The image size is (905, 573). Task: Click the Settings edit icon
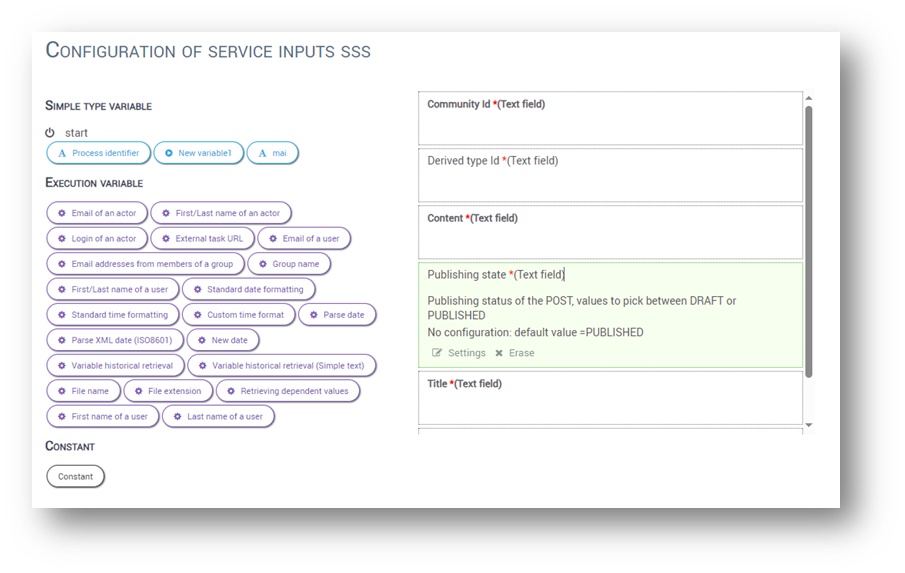(x=437, y=353)
